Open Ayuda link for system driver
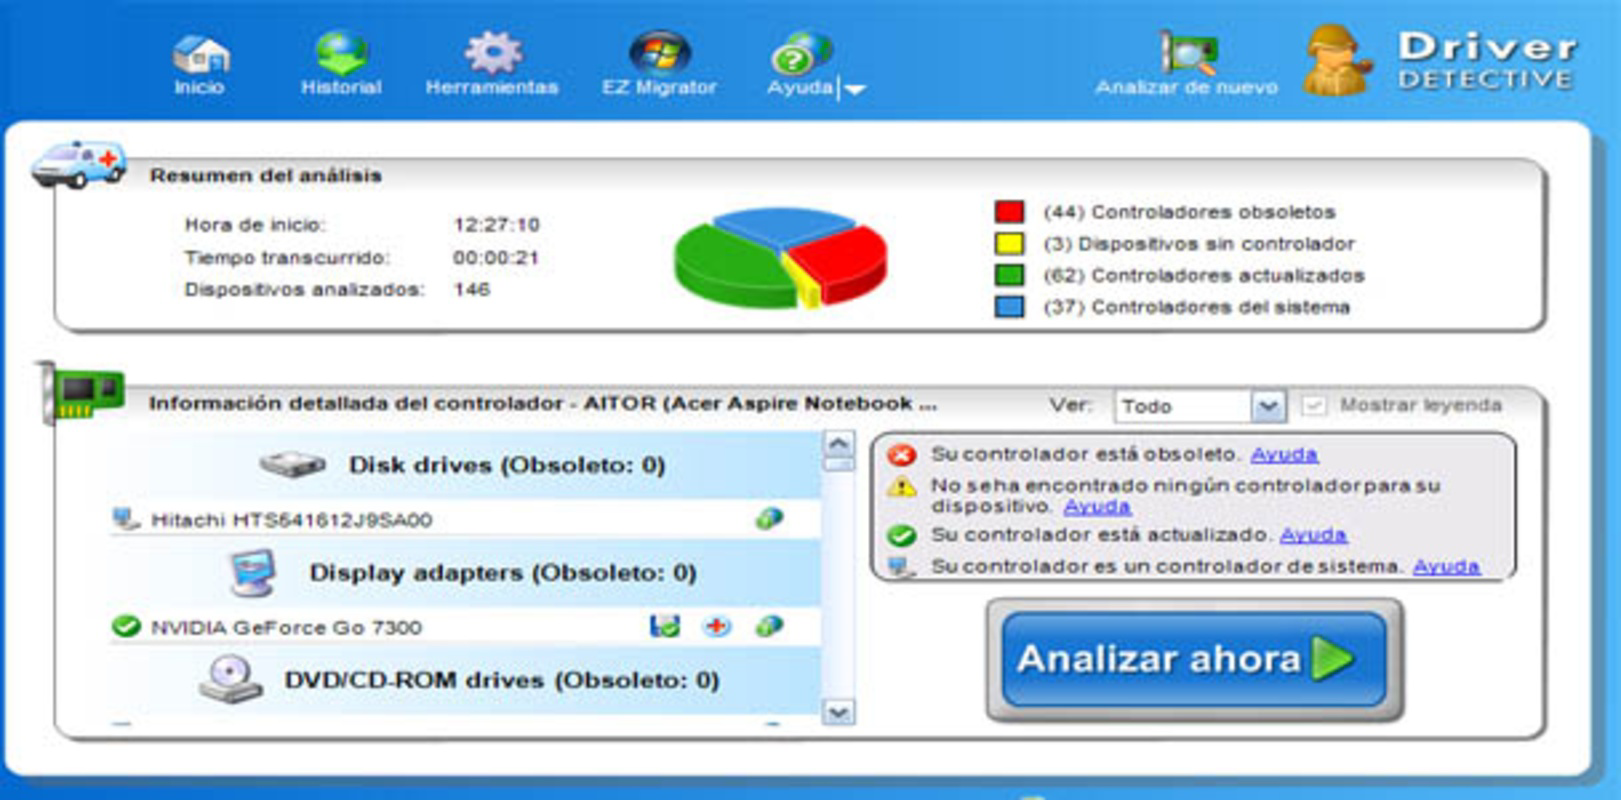This screenshot has width=1621, height=800. pos(1446,566)
